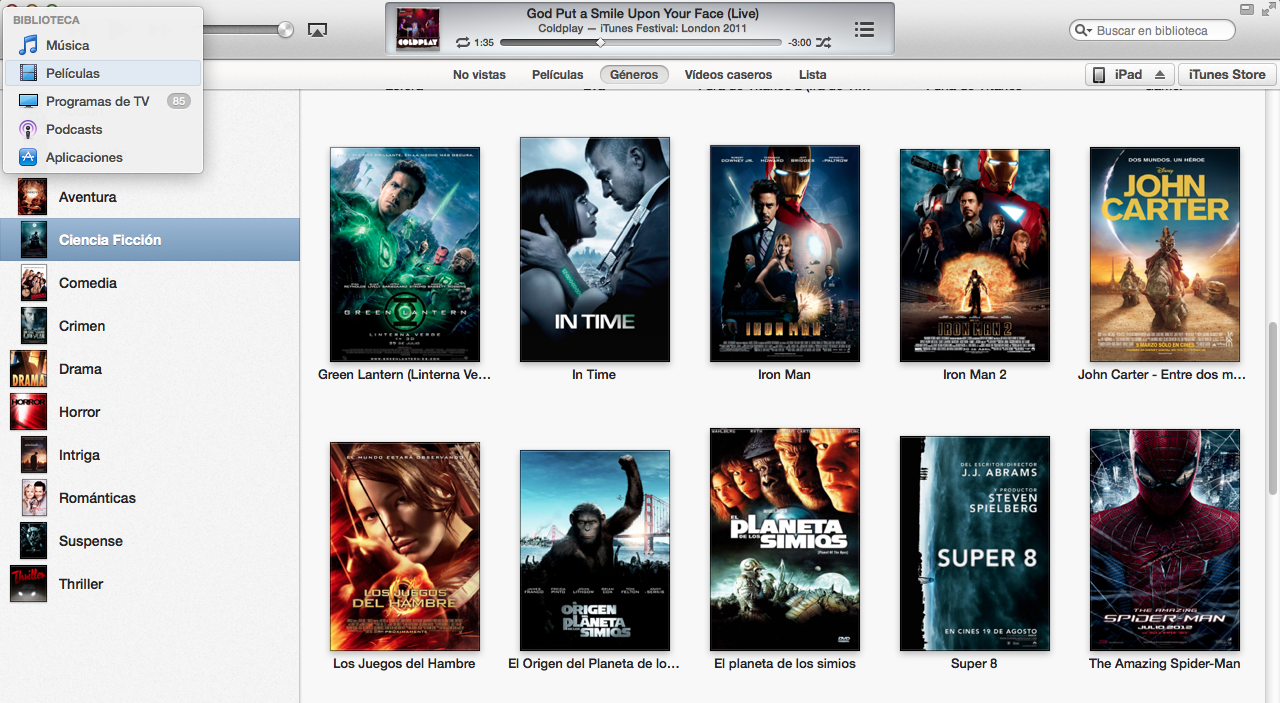Screen dimensions: 1280x703
Task: Click the volume slider knob
Action: click(x=286, y=30)
